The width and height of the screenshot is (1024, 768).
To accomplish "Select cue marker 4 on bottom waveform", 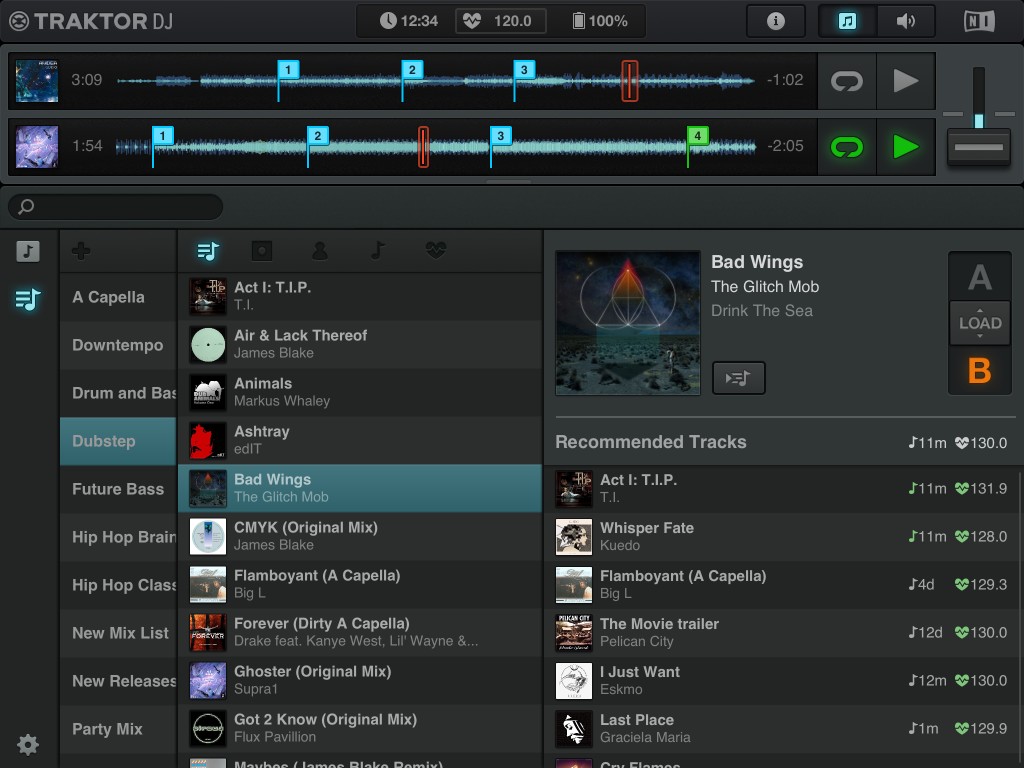I will click(698, 136).
